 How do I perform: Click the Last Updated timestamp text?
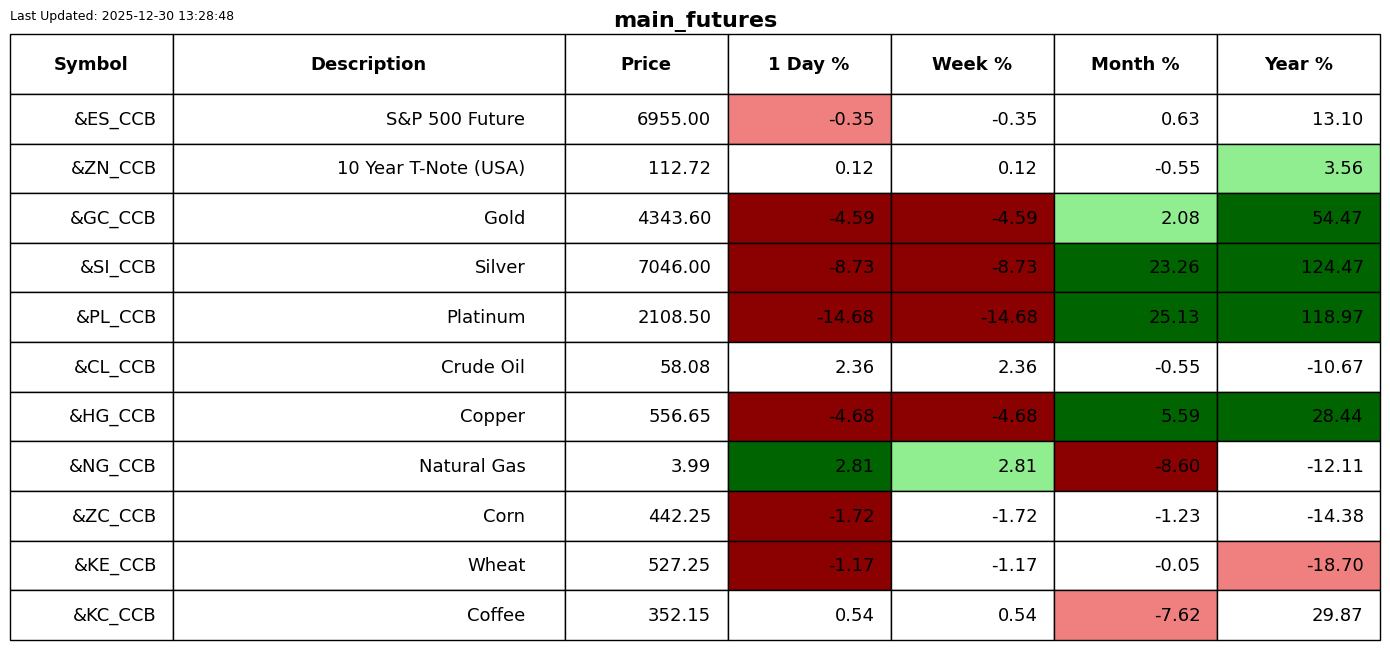tap(122, 16)
